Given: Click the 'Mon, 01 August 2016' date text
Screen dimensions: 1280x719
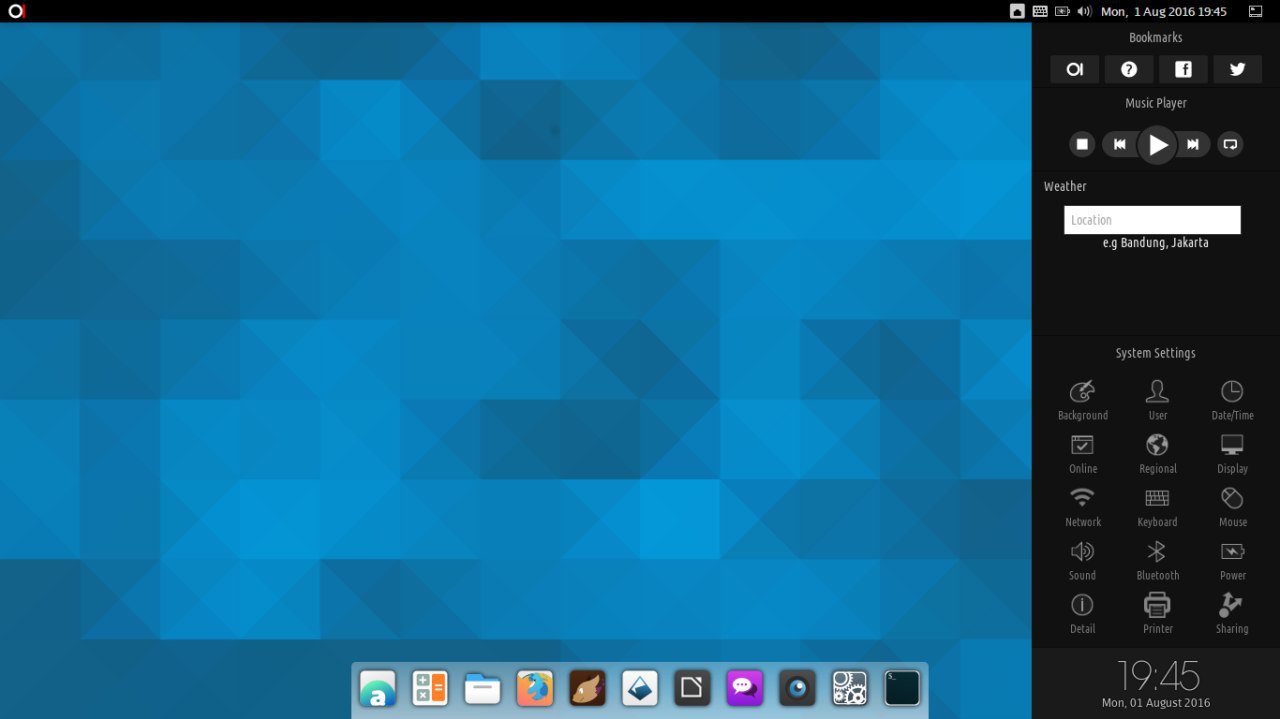Looking at the screenshot, I should coord(1156,703).
